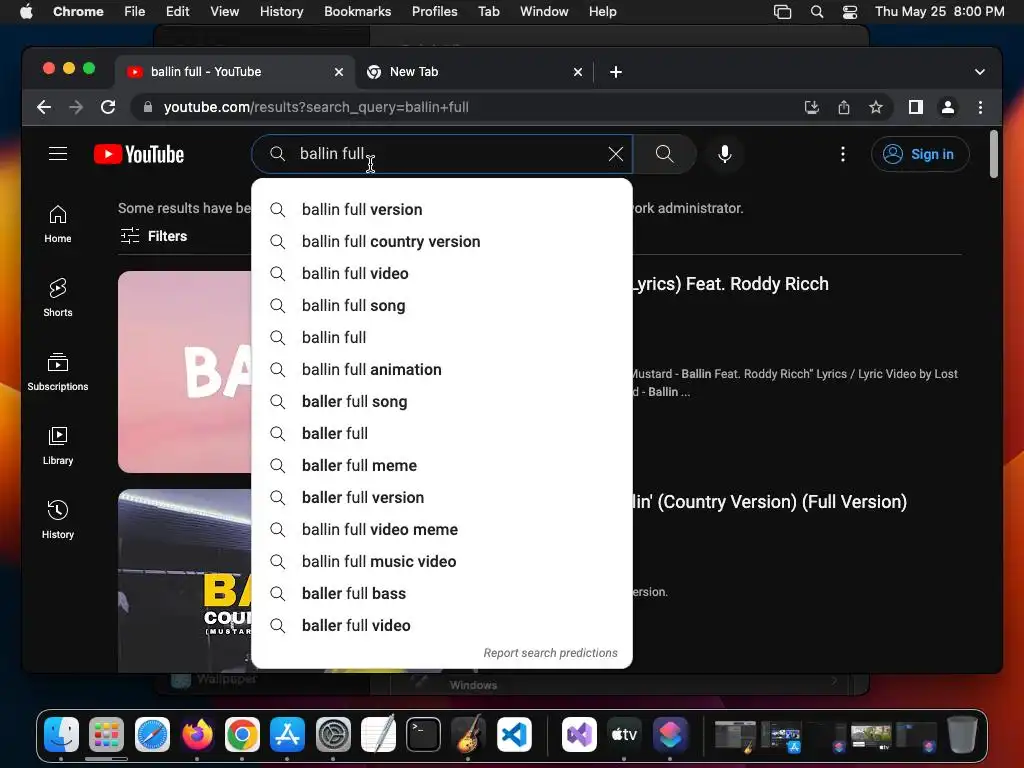Pick suggestion 'baller full song'
The height and width of the screenshot is (768, 1024).
[x=441, y=402]
